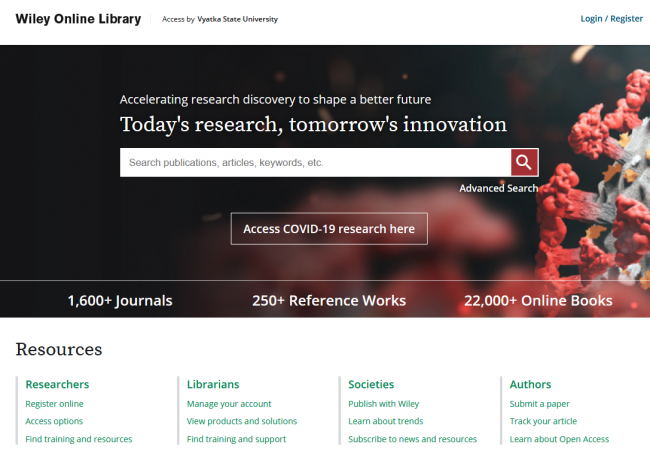Click the Resources section heading
This screenshot has width=650, height=450.
coord(59,349)
